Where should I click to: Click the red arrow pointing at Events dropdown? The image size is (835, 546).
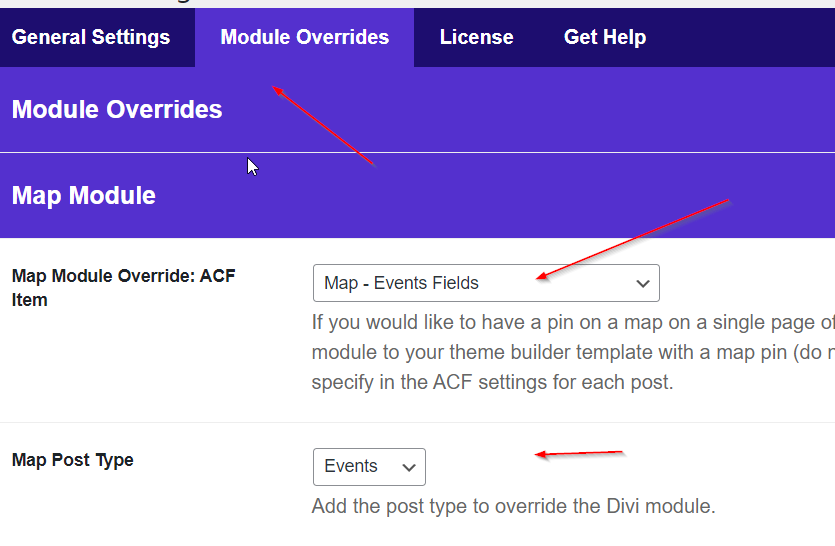click(579, 454)
